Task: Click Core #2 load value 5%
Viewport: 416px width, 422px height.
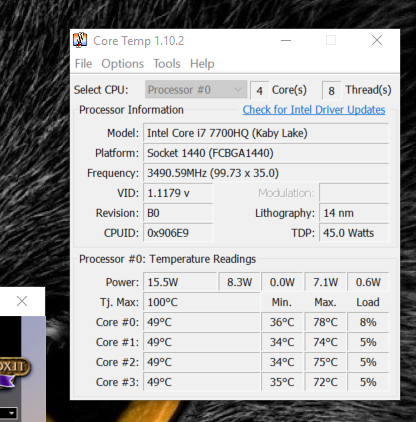Action: tap(368, 362)
